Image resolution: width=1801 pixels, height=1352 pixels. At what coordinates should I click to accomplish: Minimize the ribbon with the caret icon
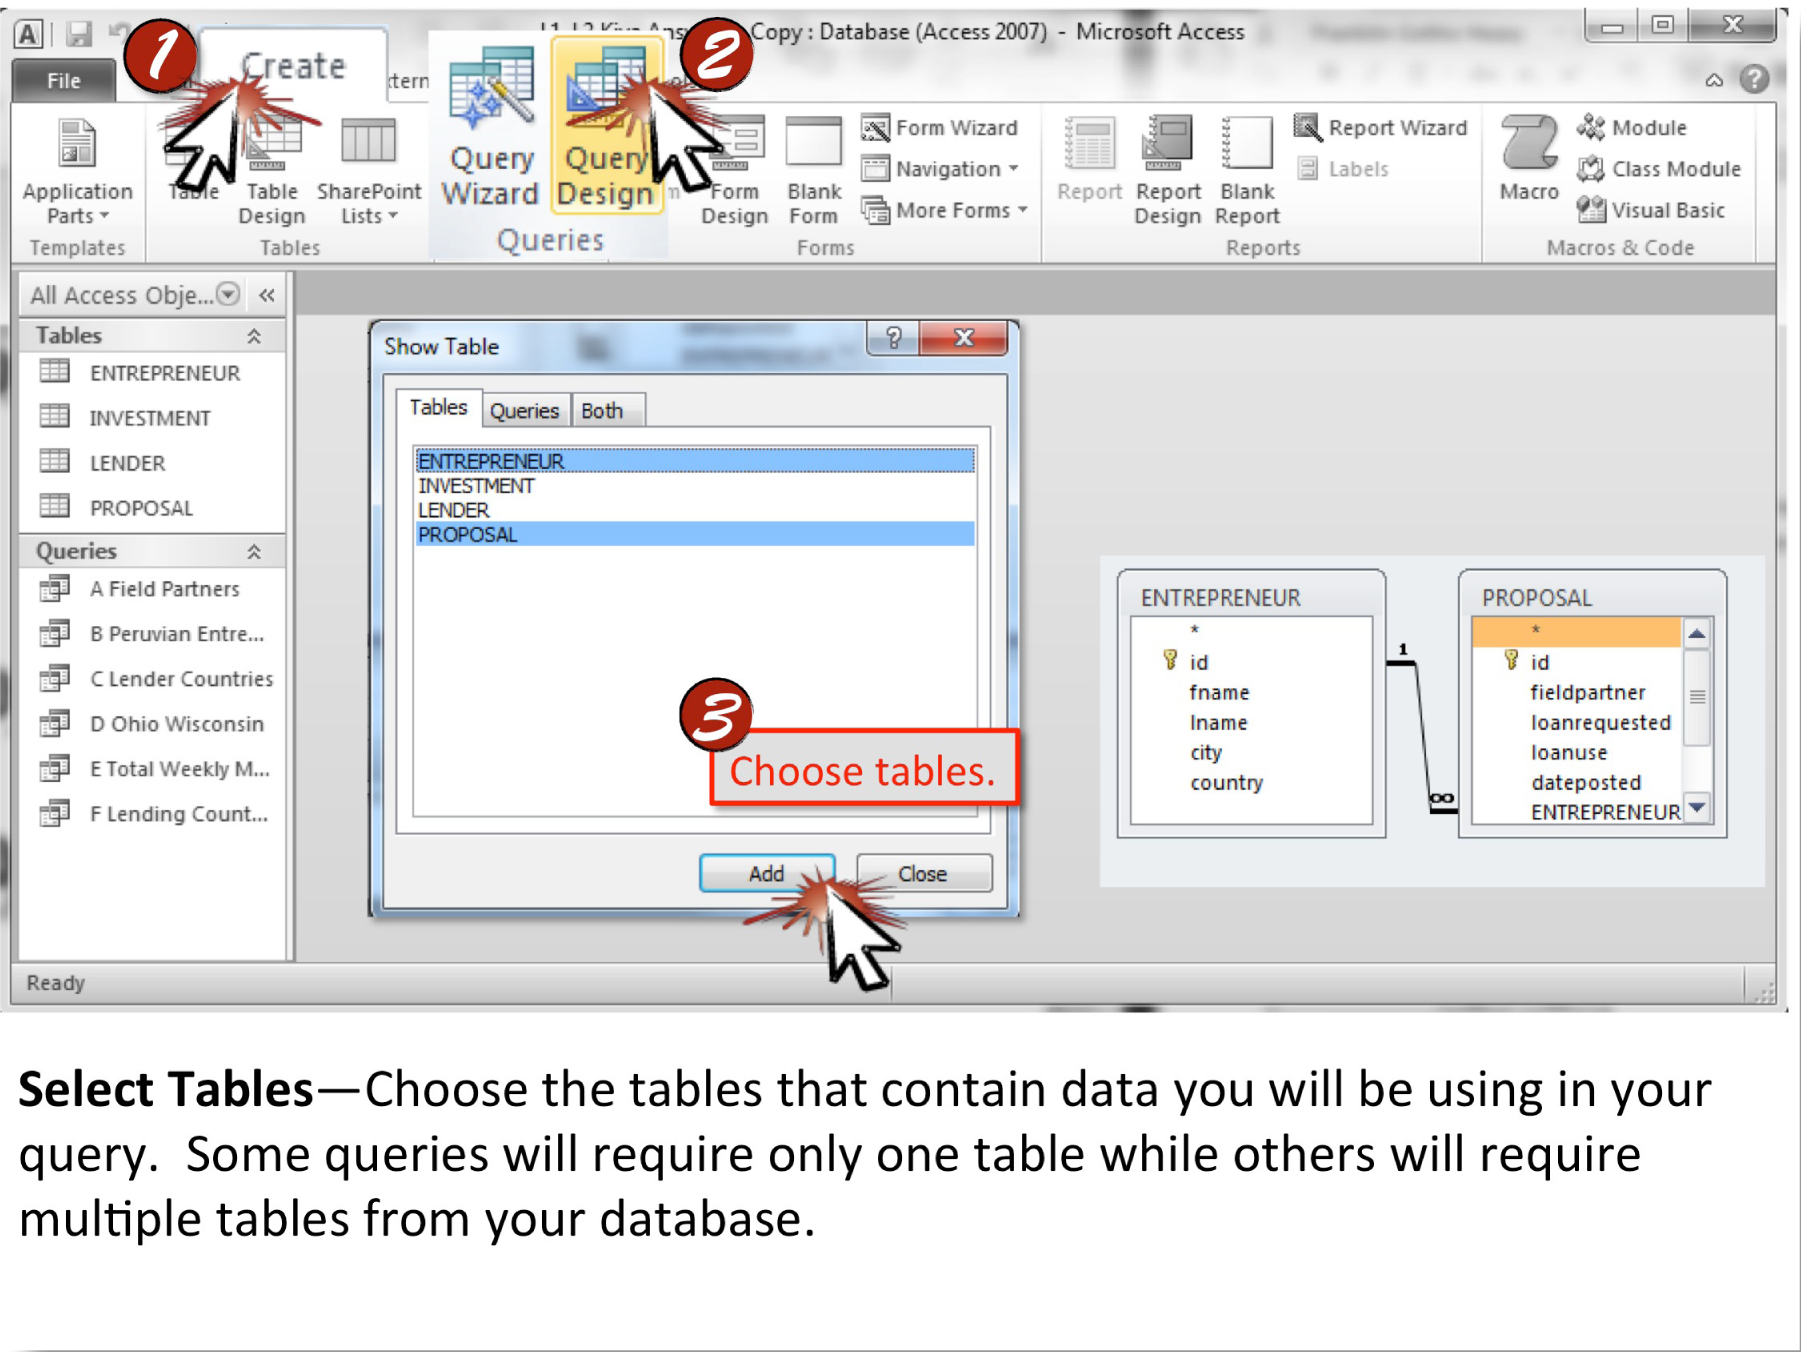point(1714,80)
